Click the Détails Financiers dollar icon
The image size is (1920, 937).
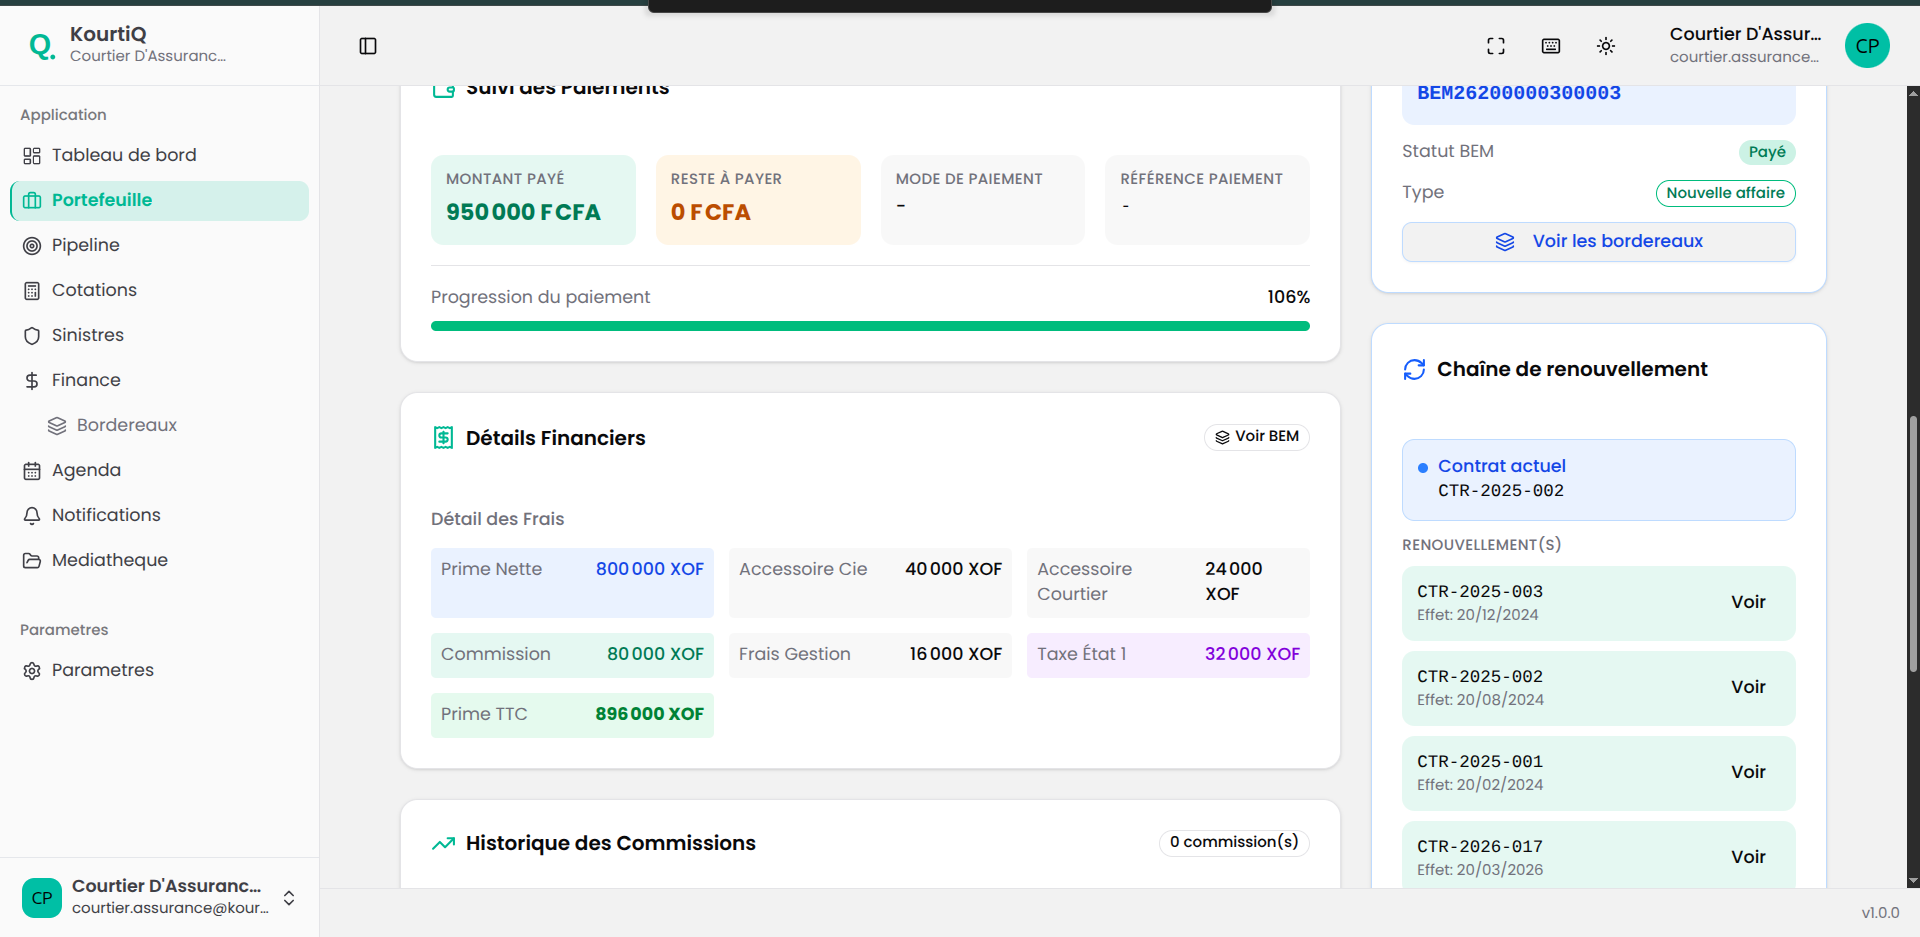[x=443, y=438]
